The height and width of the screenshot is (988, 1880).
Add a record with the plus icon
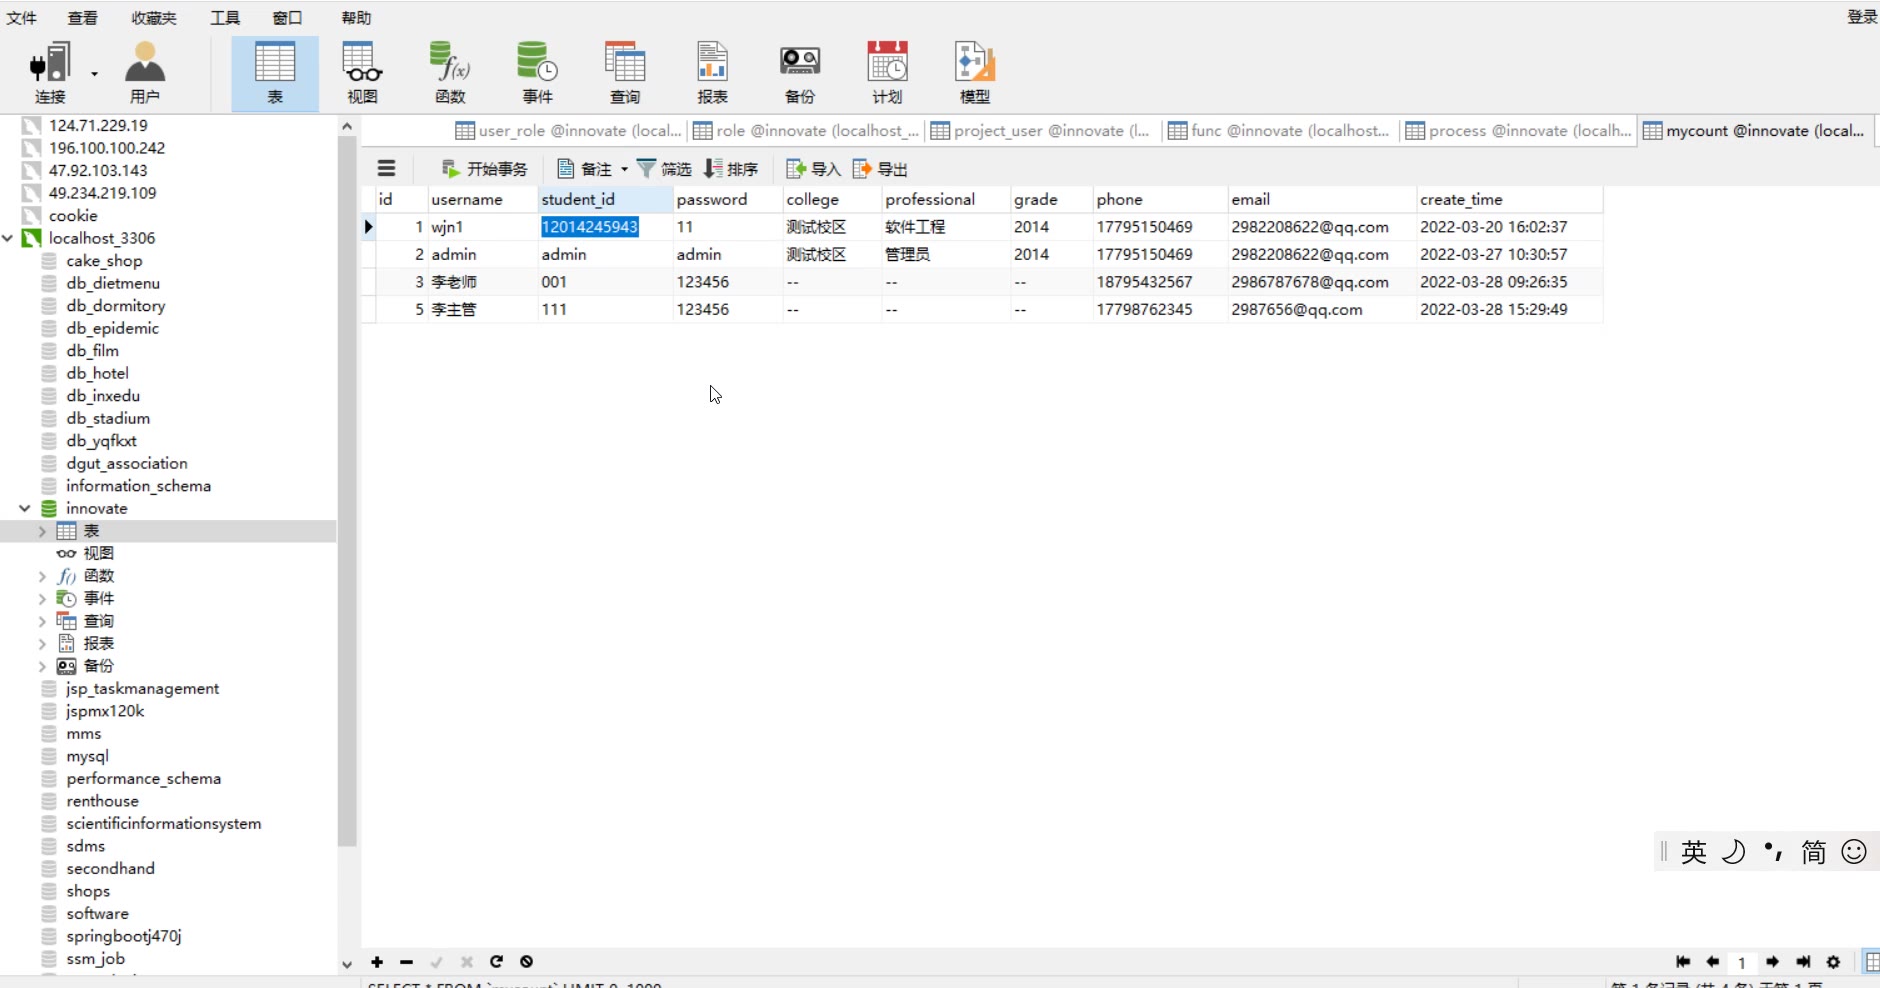tap(377, 962)
